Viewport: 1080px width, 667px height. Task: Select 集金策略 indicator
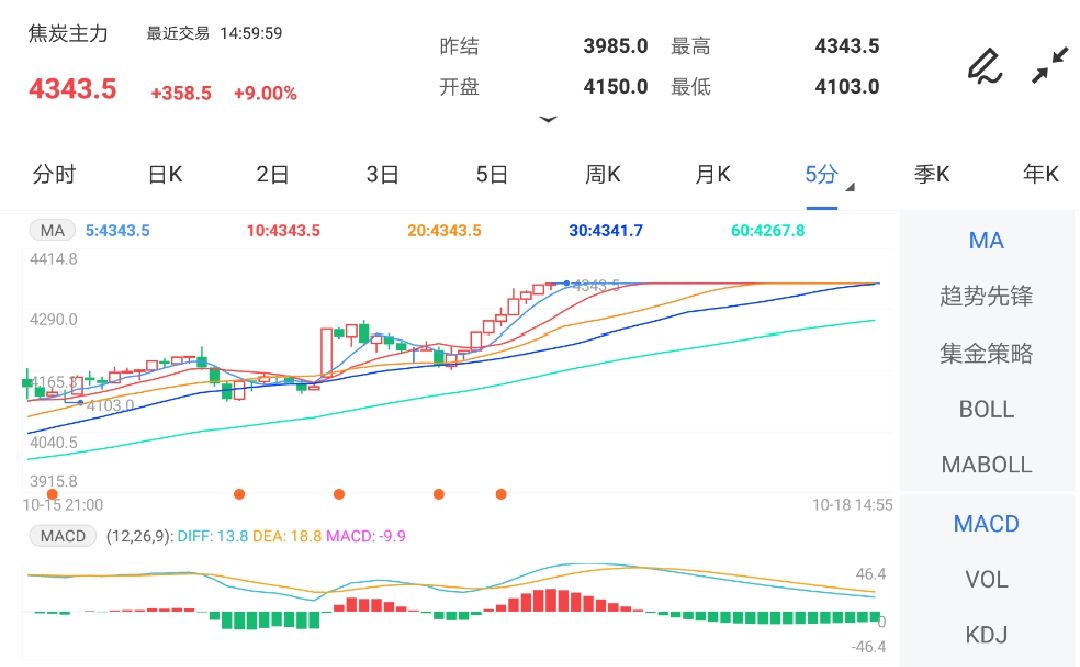click(x=986, y=353)
